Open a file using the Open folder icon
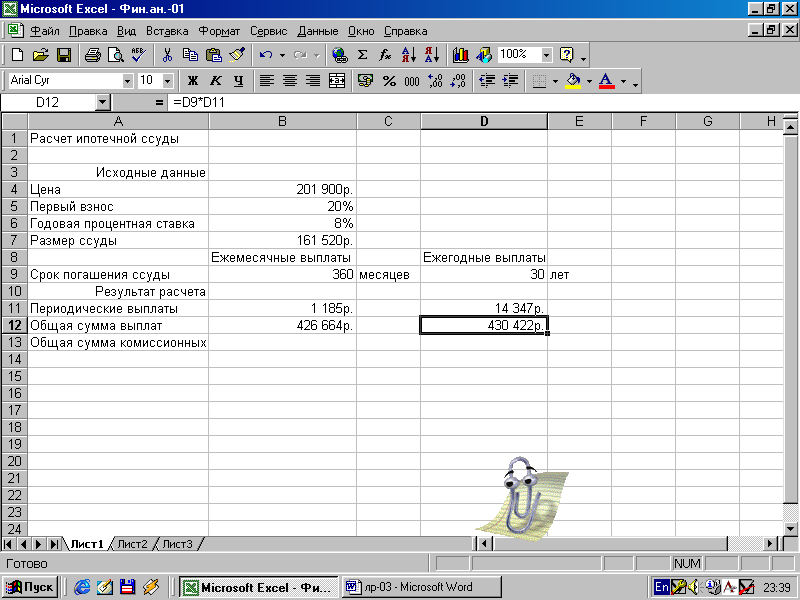Image resolution: width=800 pixels, height=600 pixels. click(41, 55)
